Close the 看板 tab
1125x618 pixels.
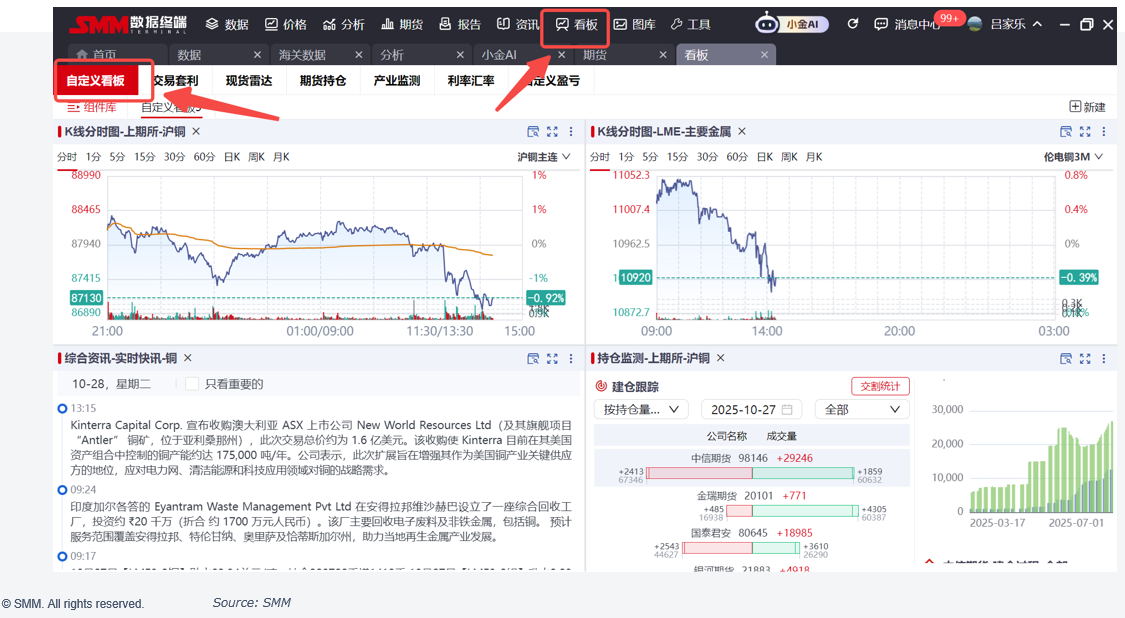[764, 55]
